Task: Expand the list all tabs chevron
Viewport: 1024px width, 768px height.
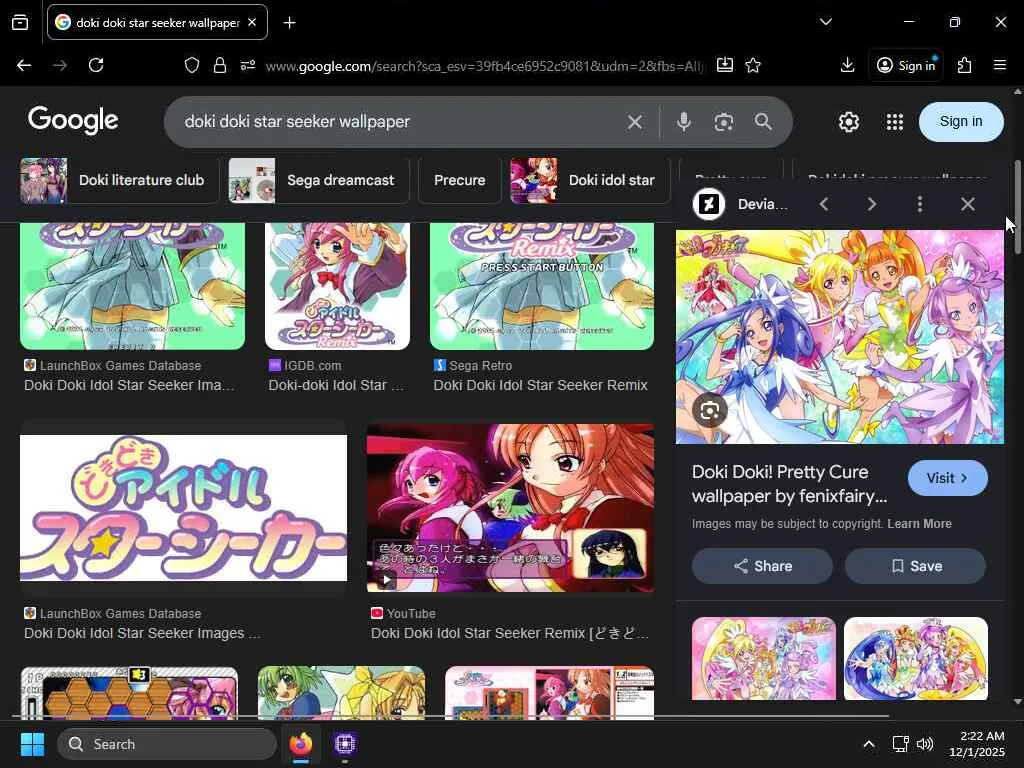Action: click(825, 22)
